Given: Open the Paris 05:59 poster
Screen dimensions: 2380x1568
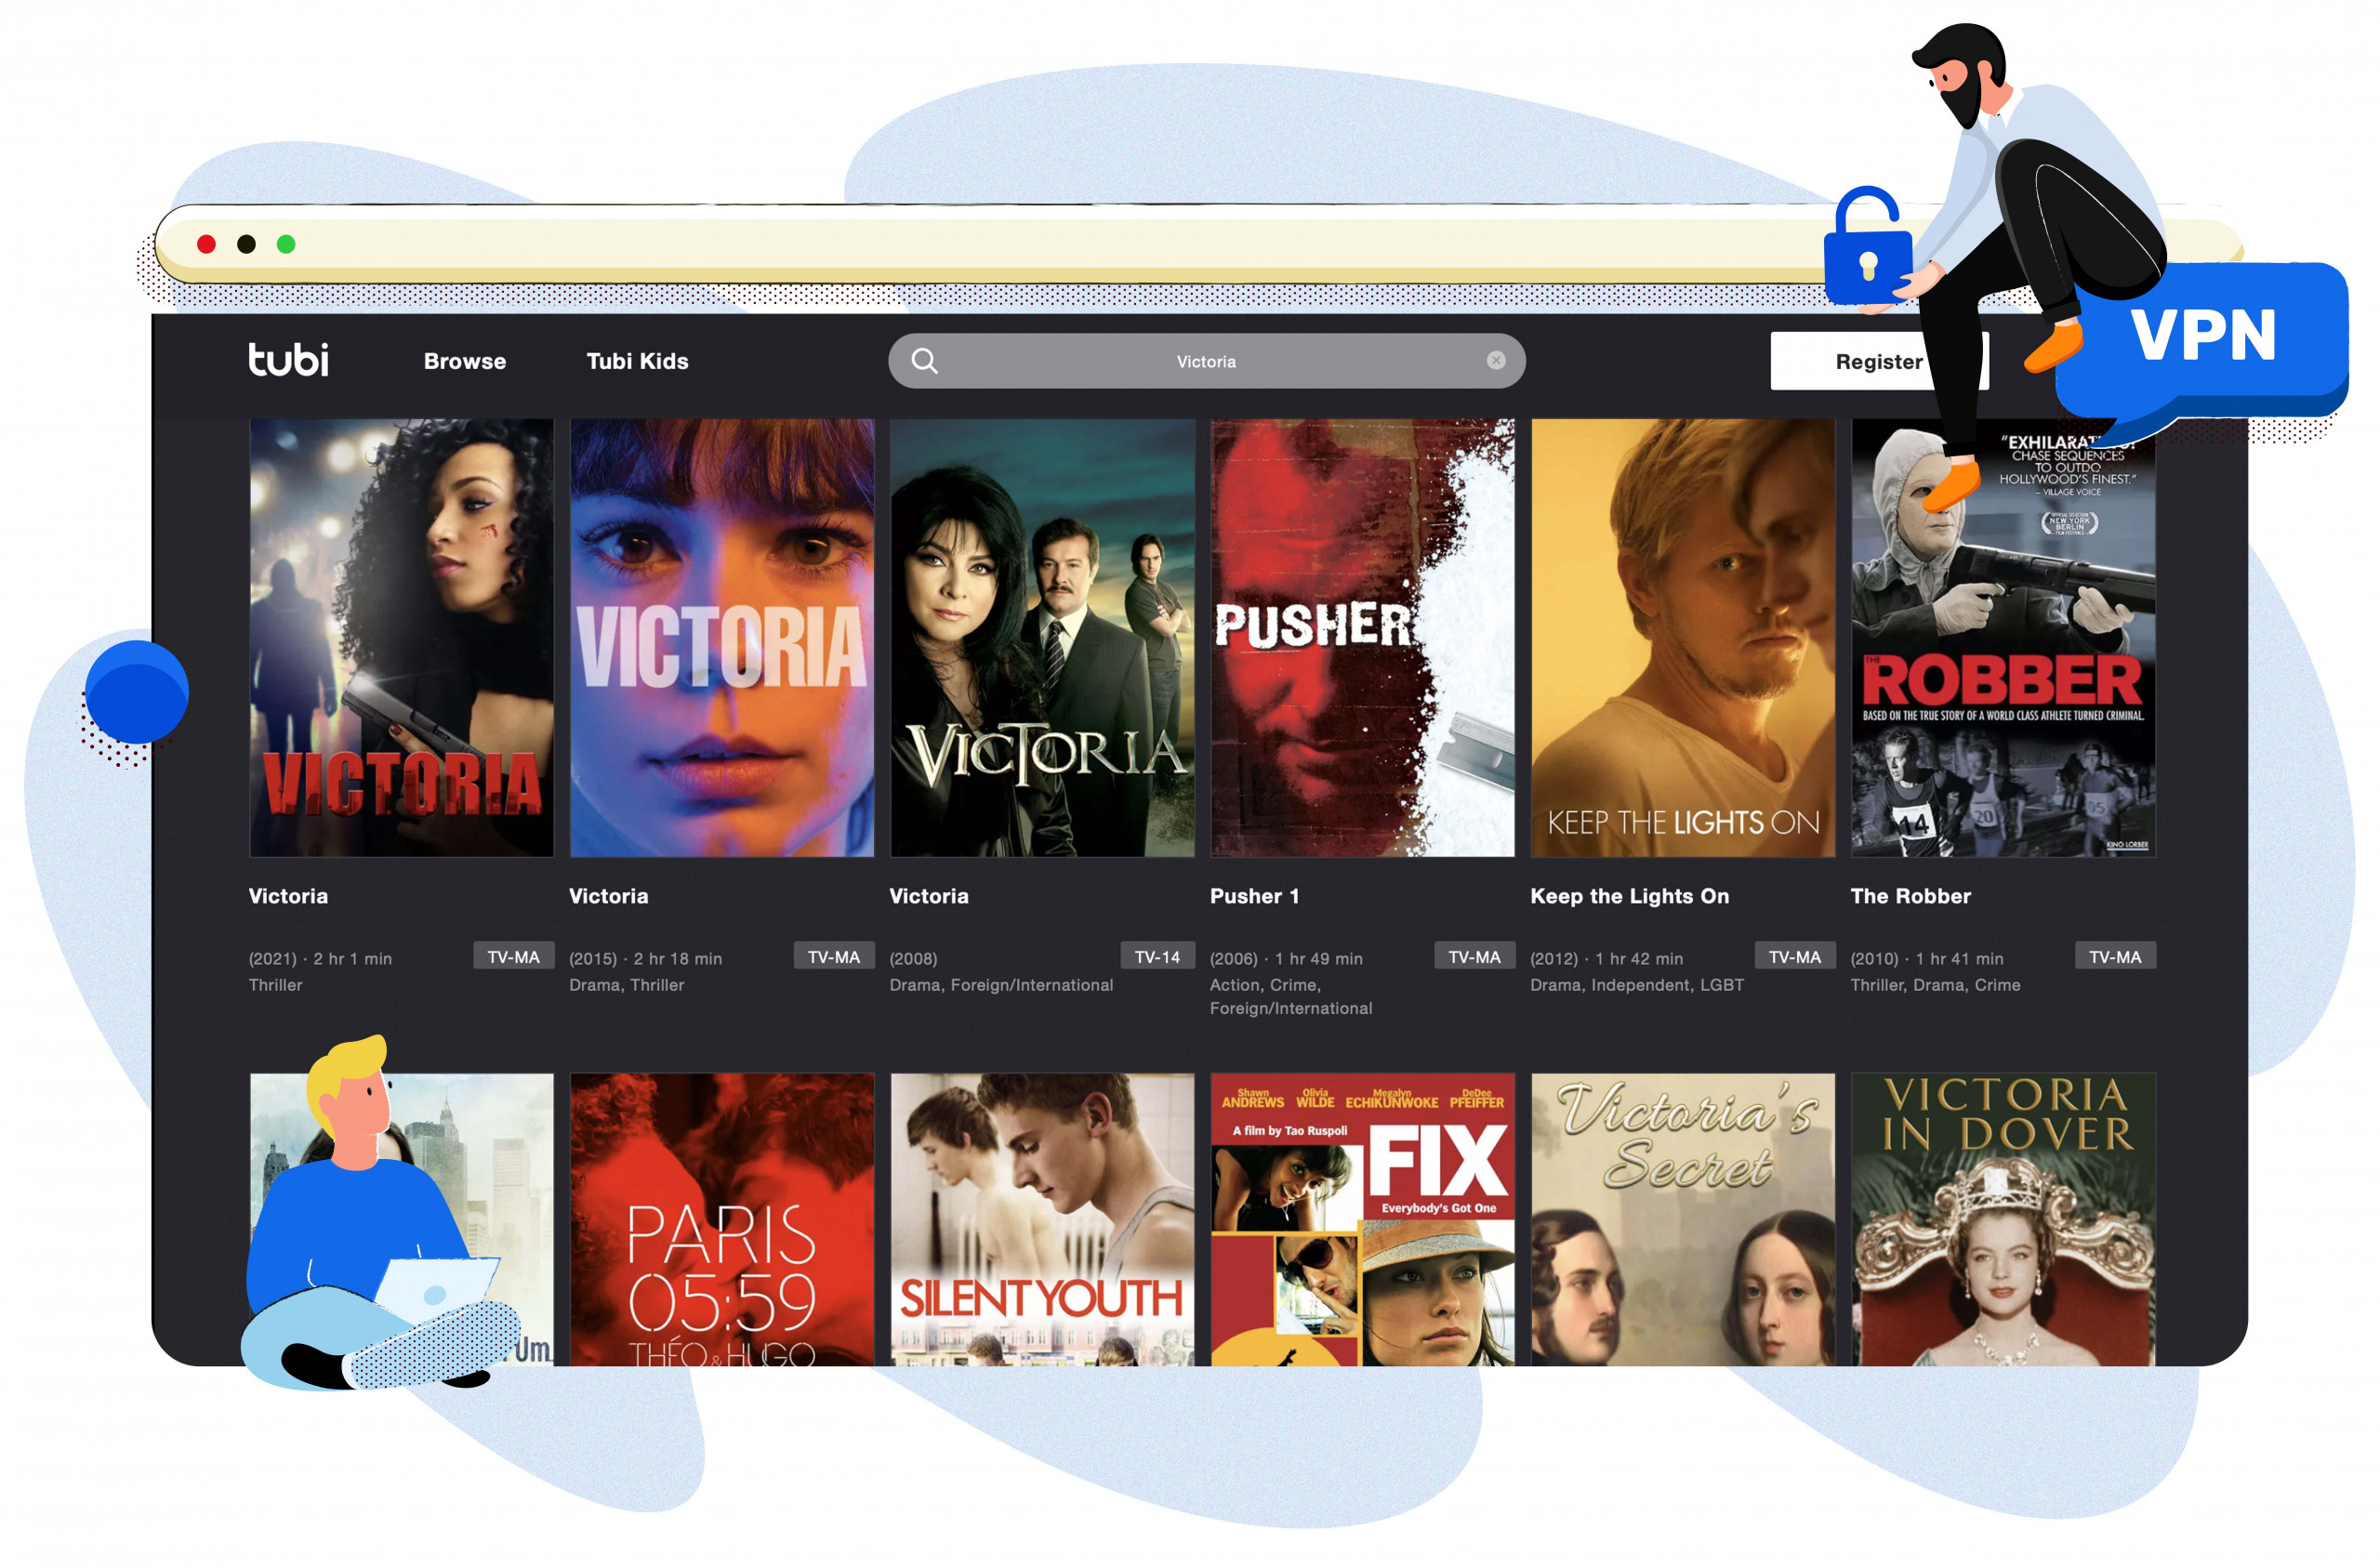Looking at the screenshot, I should [x=722, y=1220].
